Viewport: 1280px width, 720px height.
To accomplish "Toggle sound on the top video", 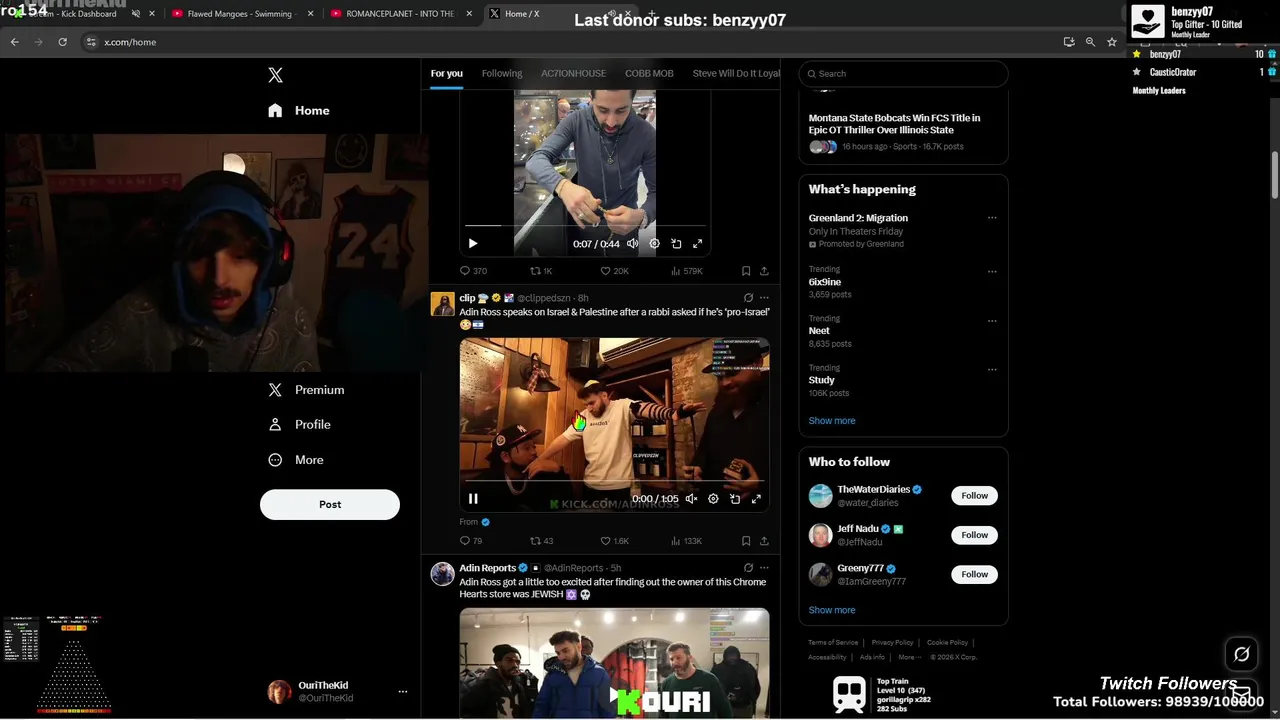I will [632, 244].
